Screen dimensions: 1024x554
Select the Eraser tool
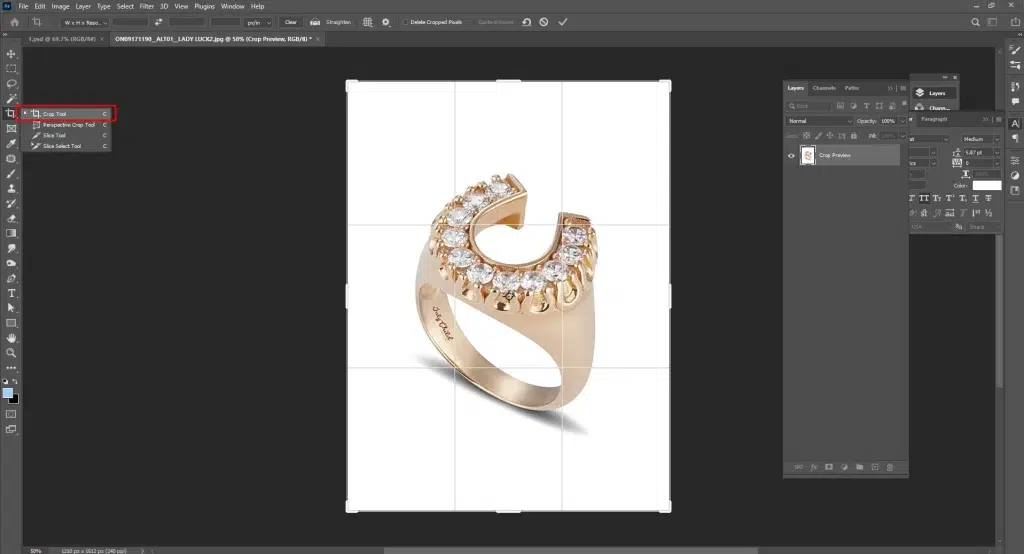tap(11, 219)
